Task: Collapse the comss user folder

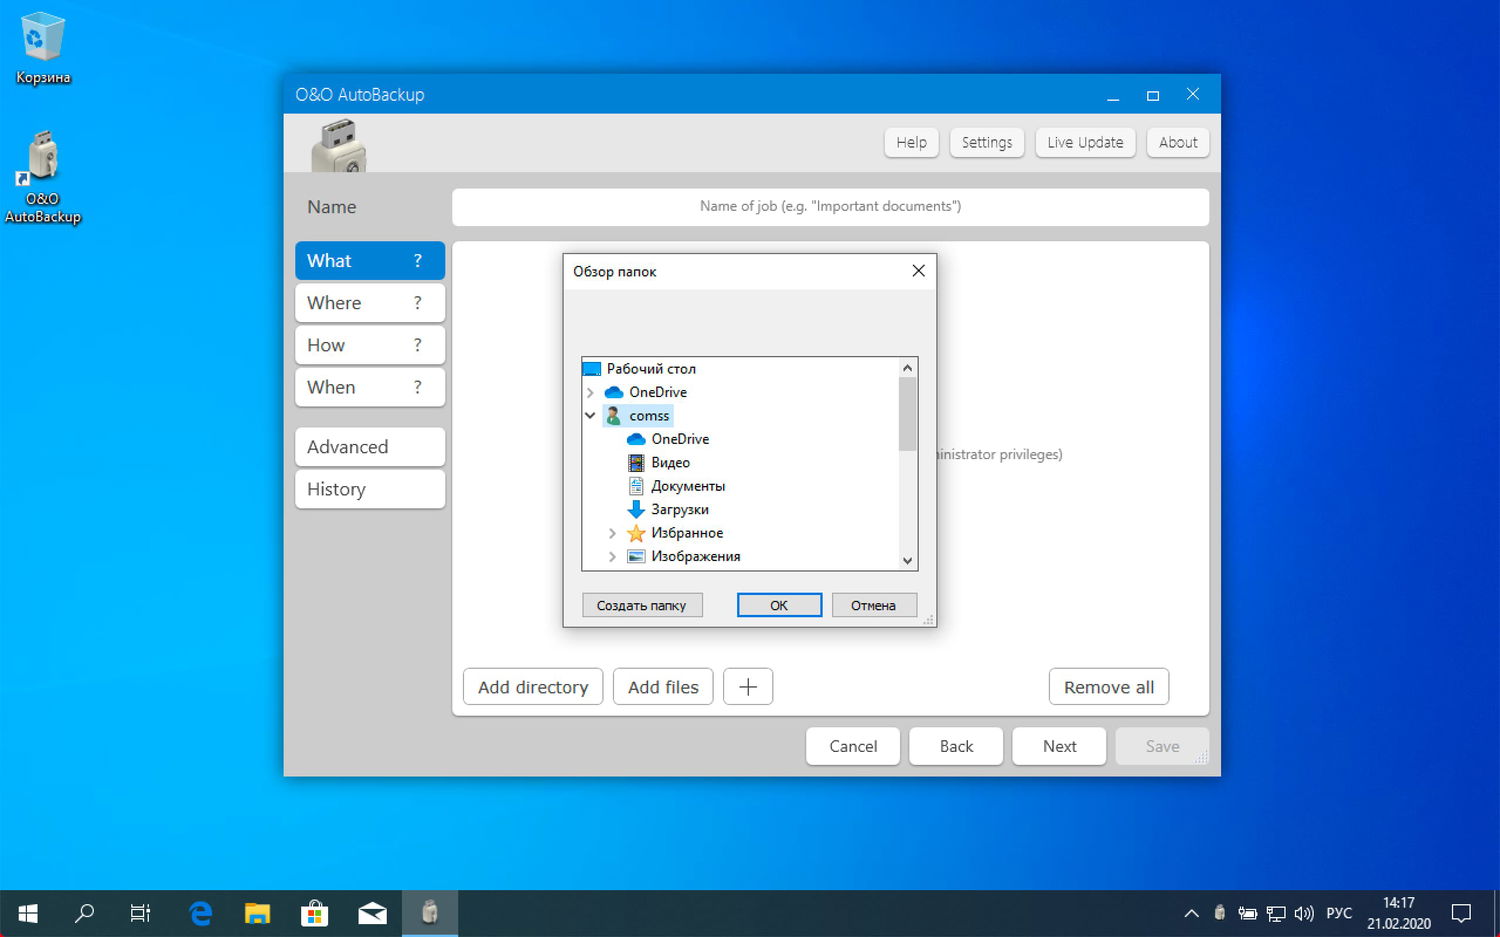Action: [x=589, y=415]
